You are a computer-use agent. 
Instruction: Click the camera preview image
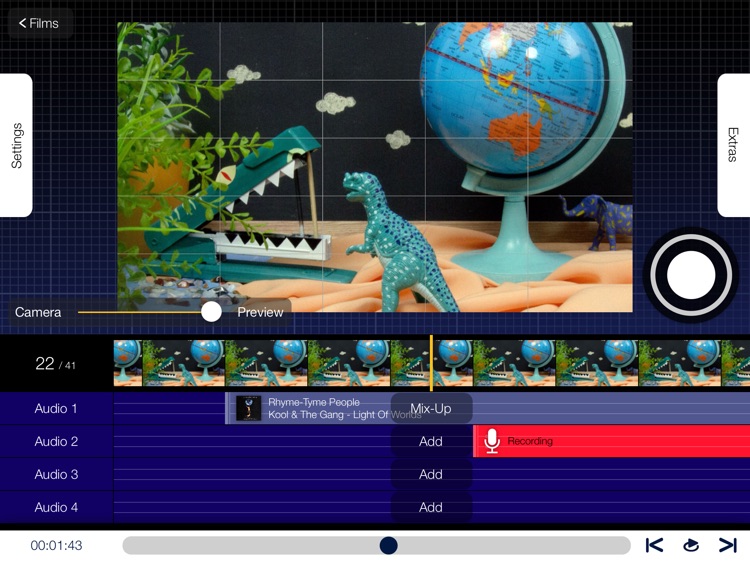(x=375, y=167)
